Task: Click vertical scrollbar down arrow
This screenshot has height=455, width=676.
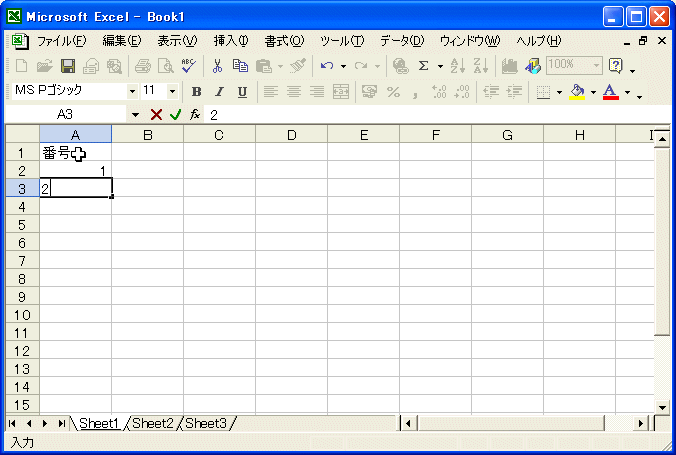Action: (662, 407)
